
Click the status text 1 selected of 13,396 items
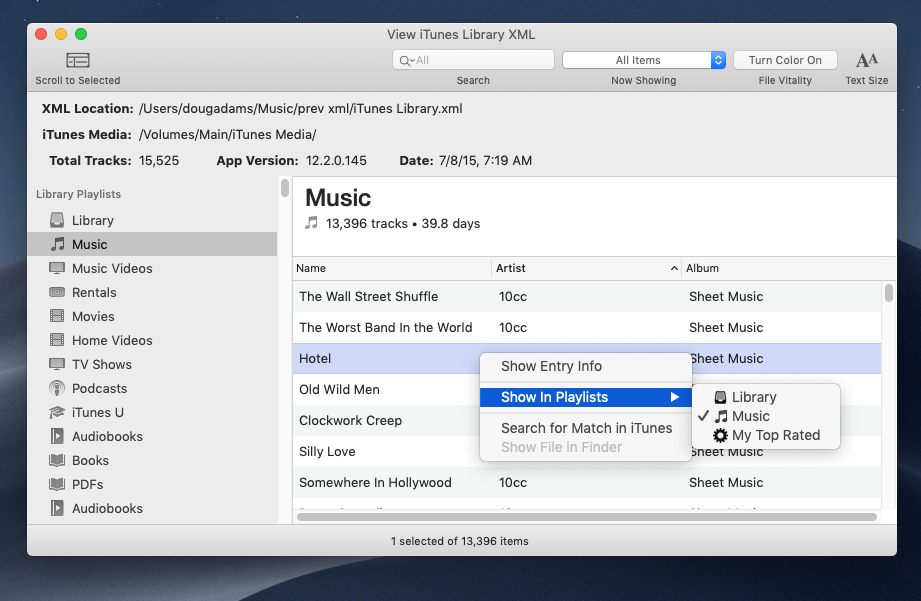460,541
